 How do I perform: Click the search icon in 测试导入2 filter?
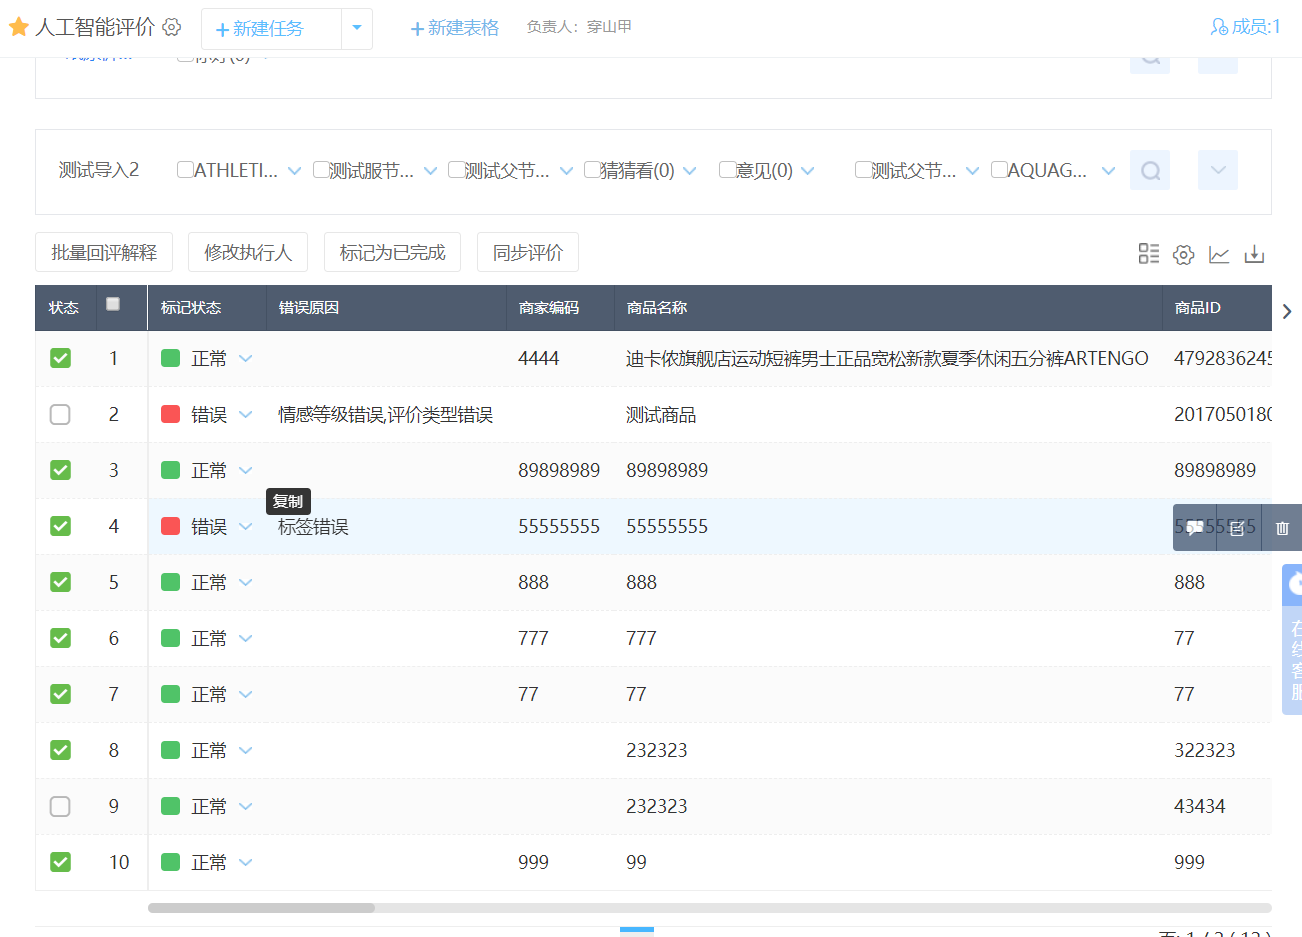pyautogui.click(x=1150, y=171)
